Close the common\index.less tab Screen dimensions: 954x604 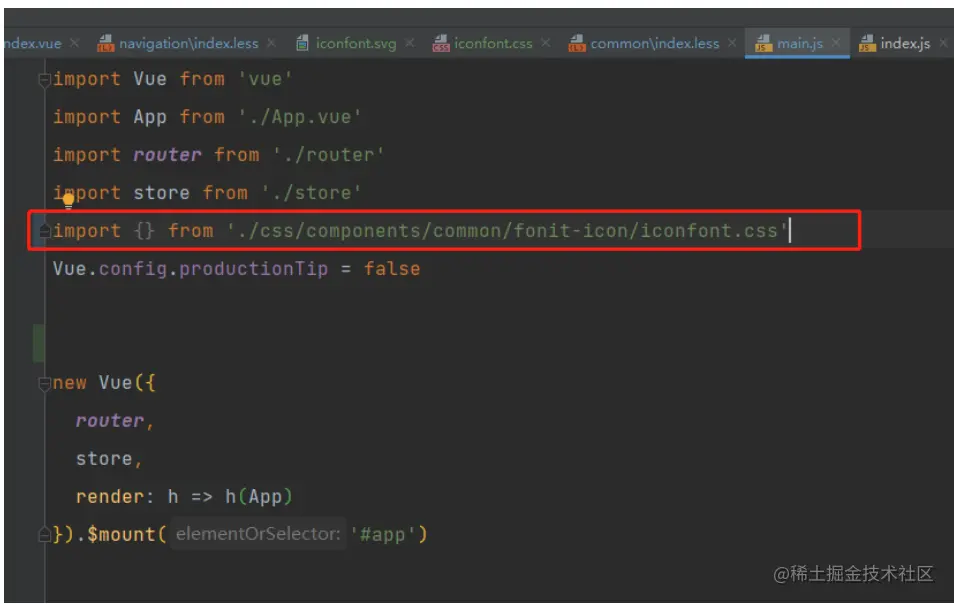pos(732,43)
